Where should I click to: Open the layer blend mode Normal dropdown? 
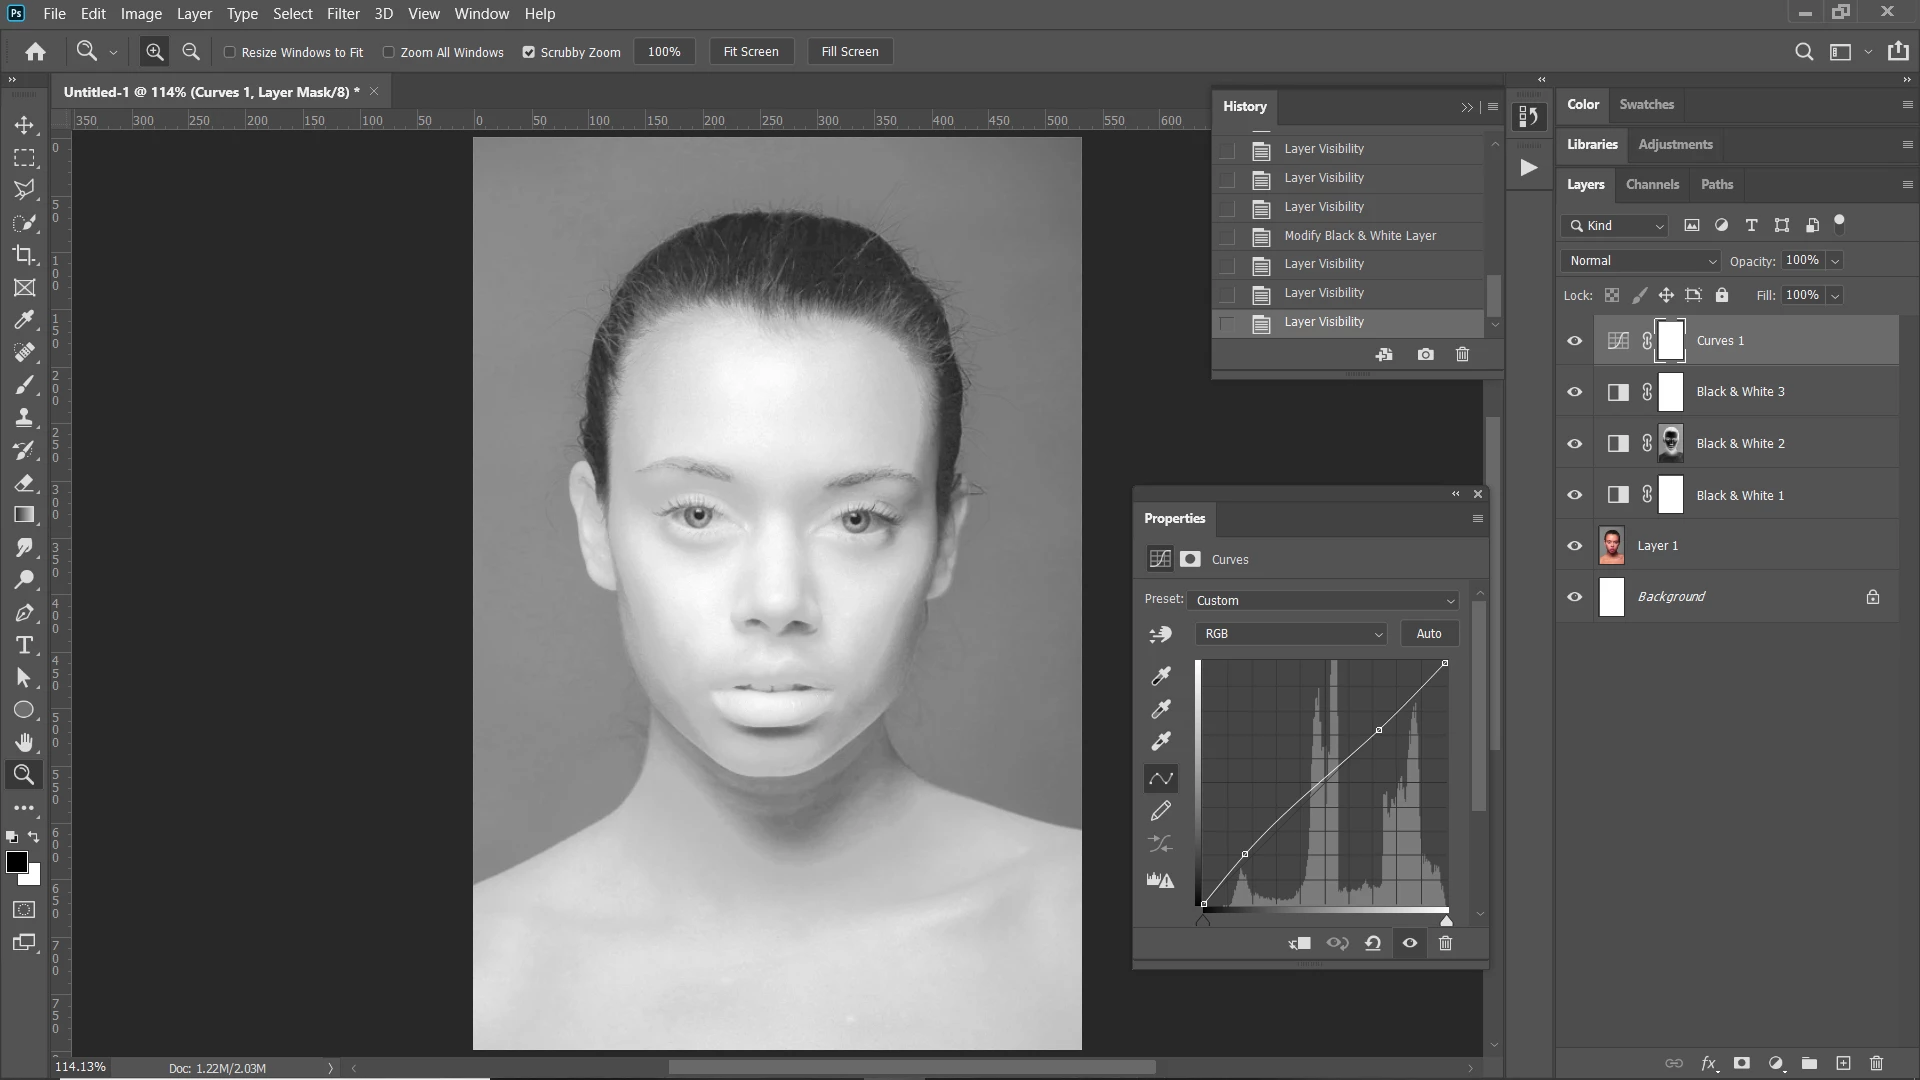tap(1640, 261)
